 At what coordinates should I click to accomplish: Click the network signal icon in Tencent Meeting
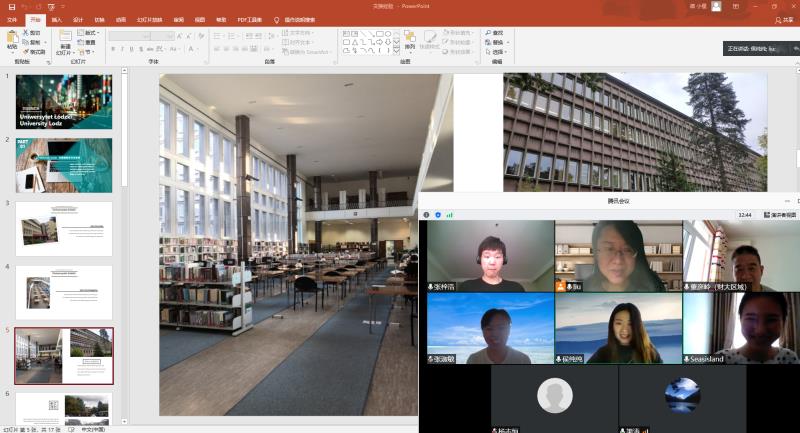(450, 214)
